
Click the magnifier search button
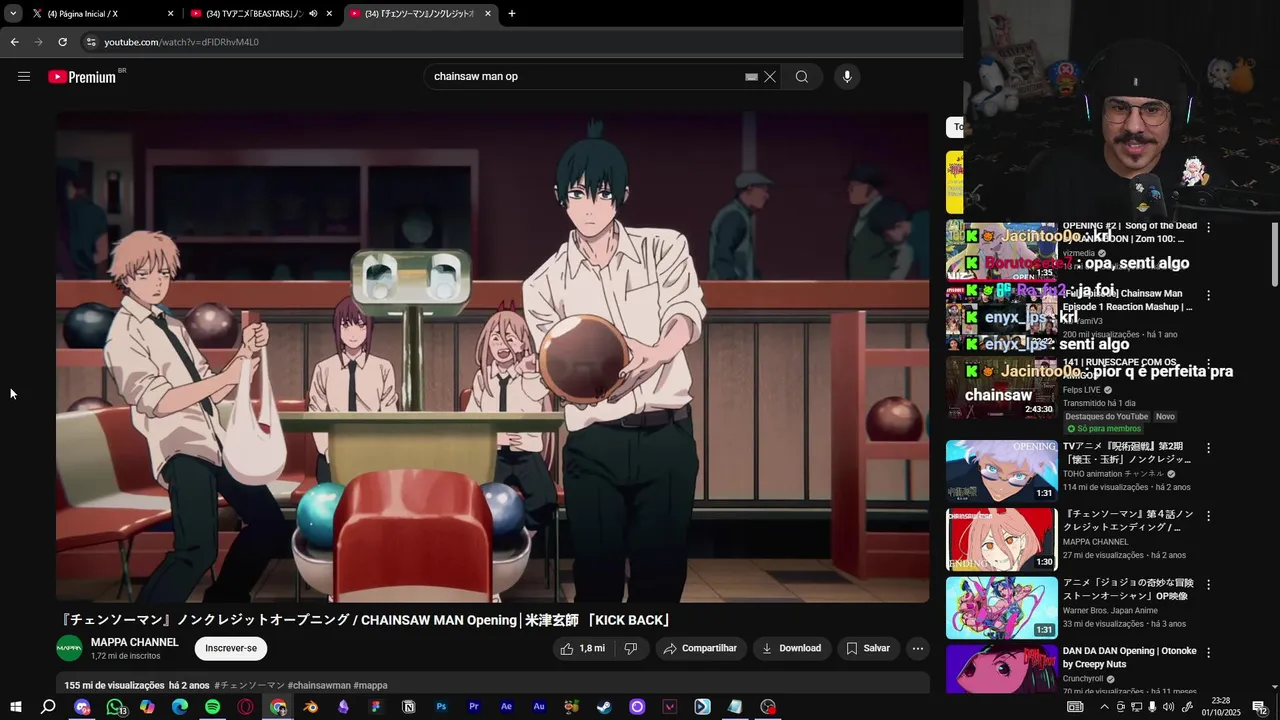pos(801,77)
